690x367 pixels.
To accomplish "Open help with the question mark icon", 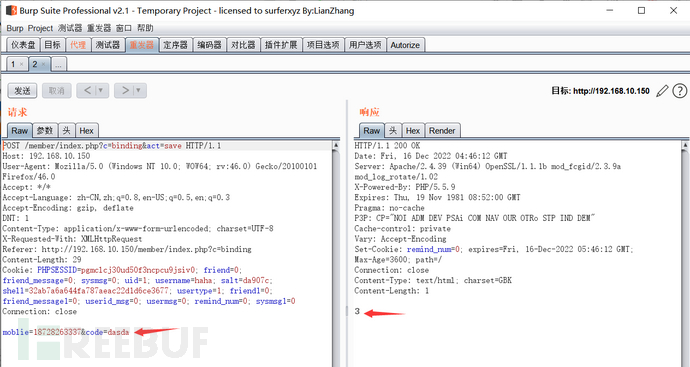I will click(679, 91).
